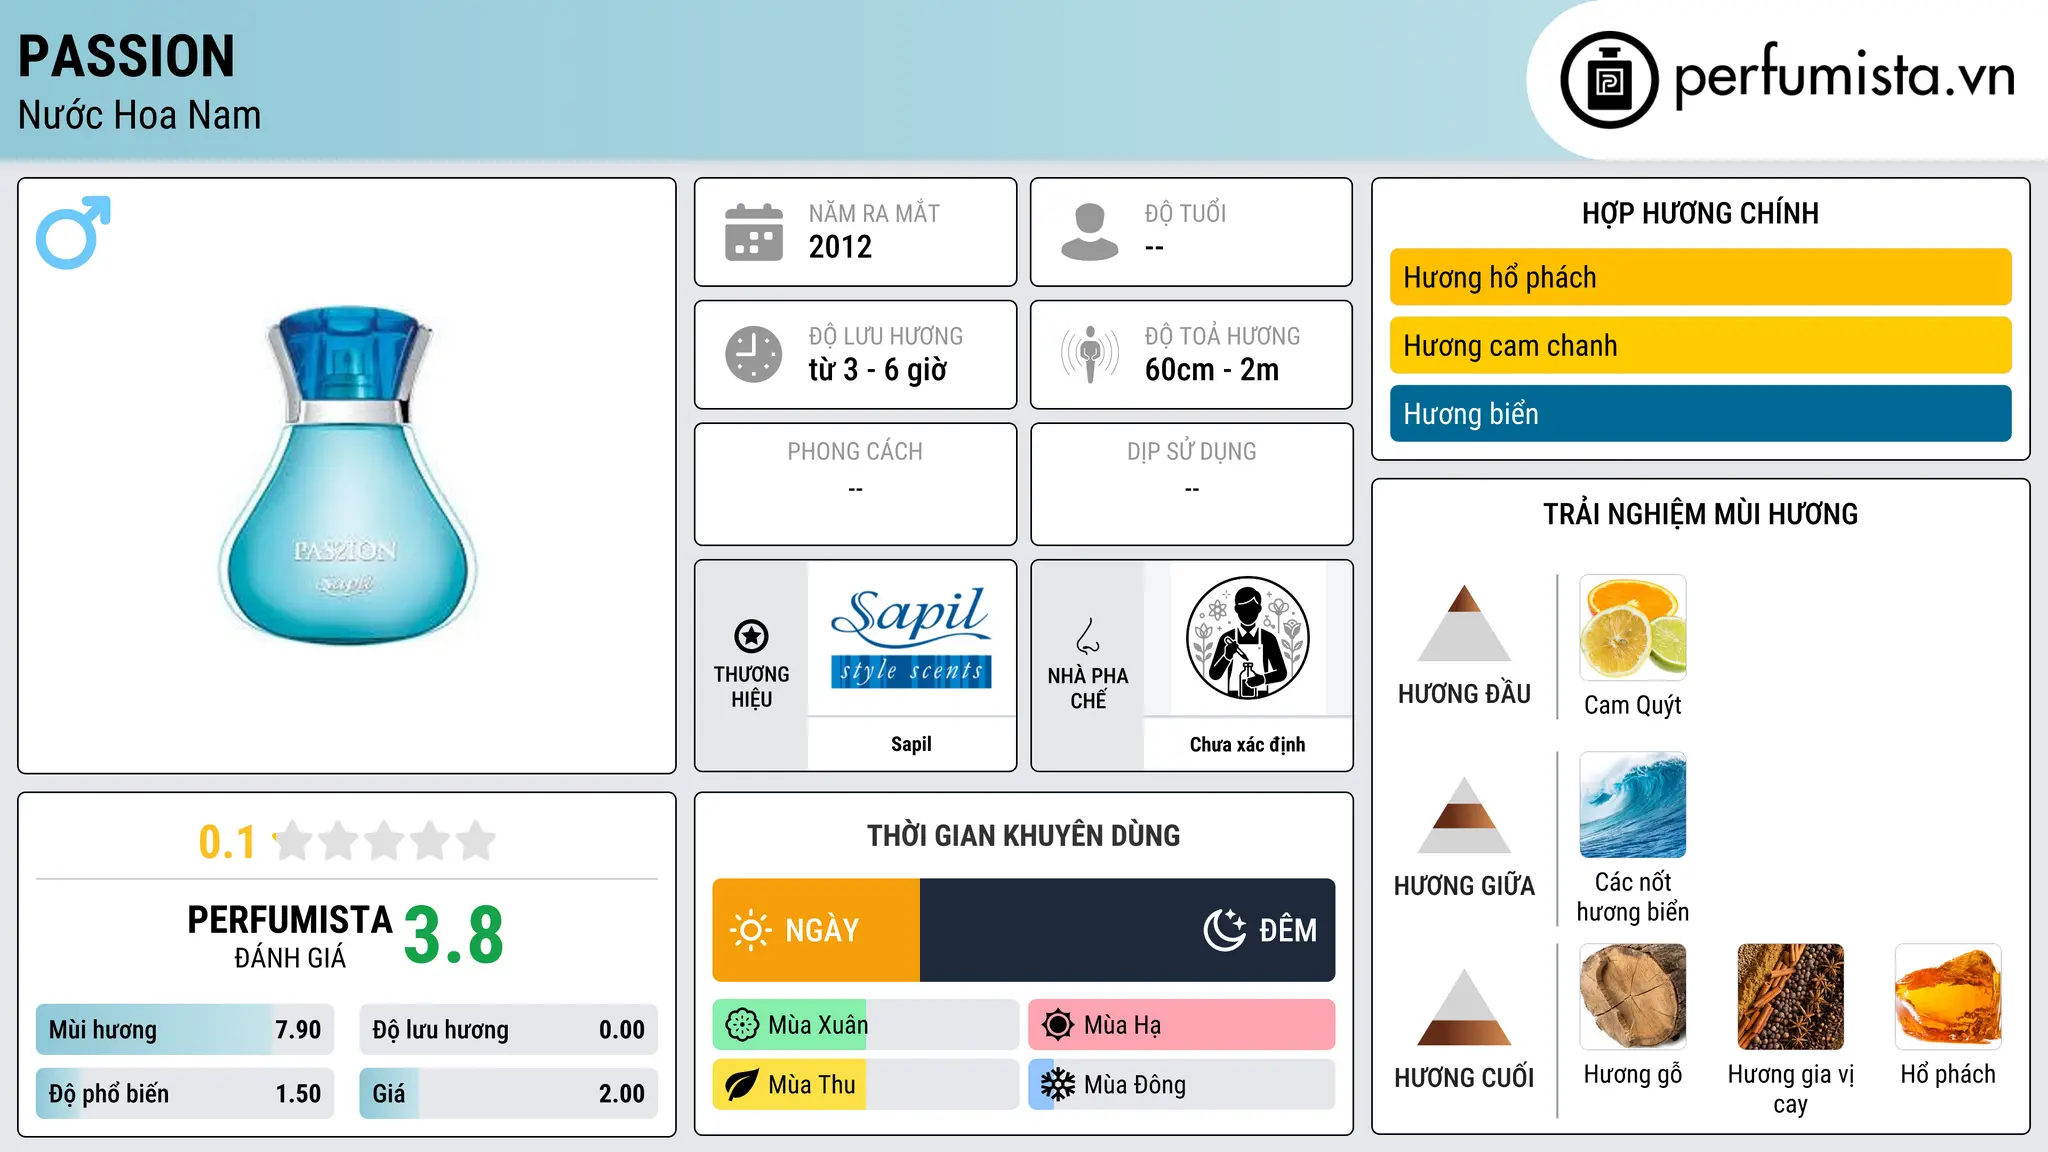
Task: Click the Hương hổ phách accord bar
Action: click(x=1700, y=277)
